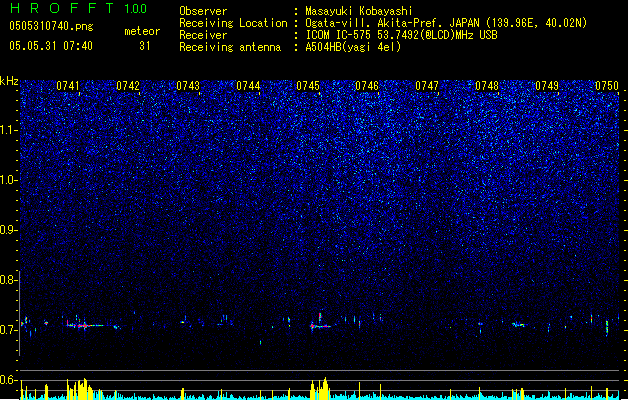Click the long meteor echo trace after 0741

point(85,325)
